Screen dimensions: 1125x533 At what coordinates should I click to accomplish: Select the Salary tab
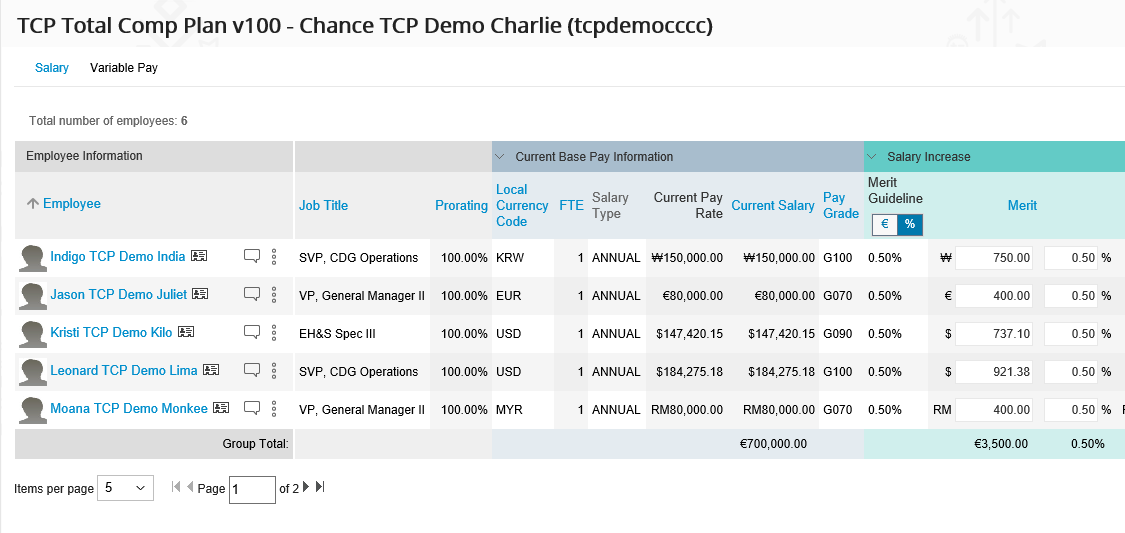[52, 68]
